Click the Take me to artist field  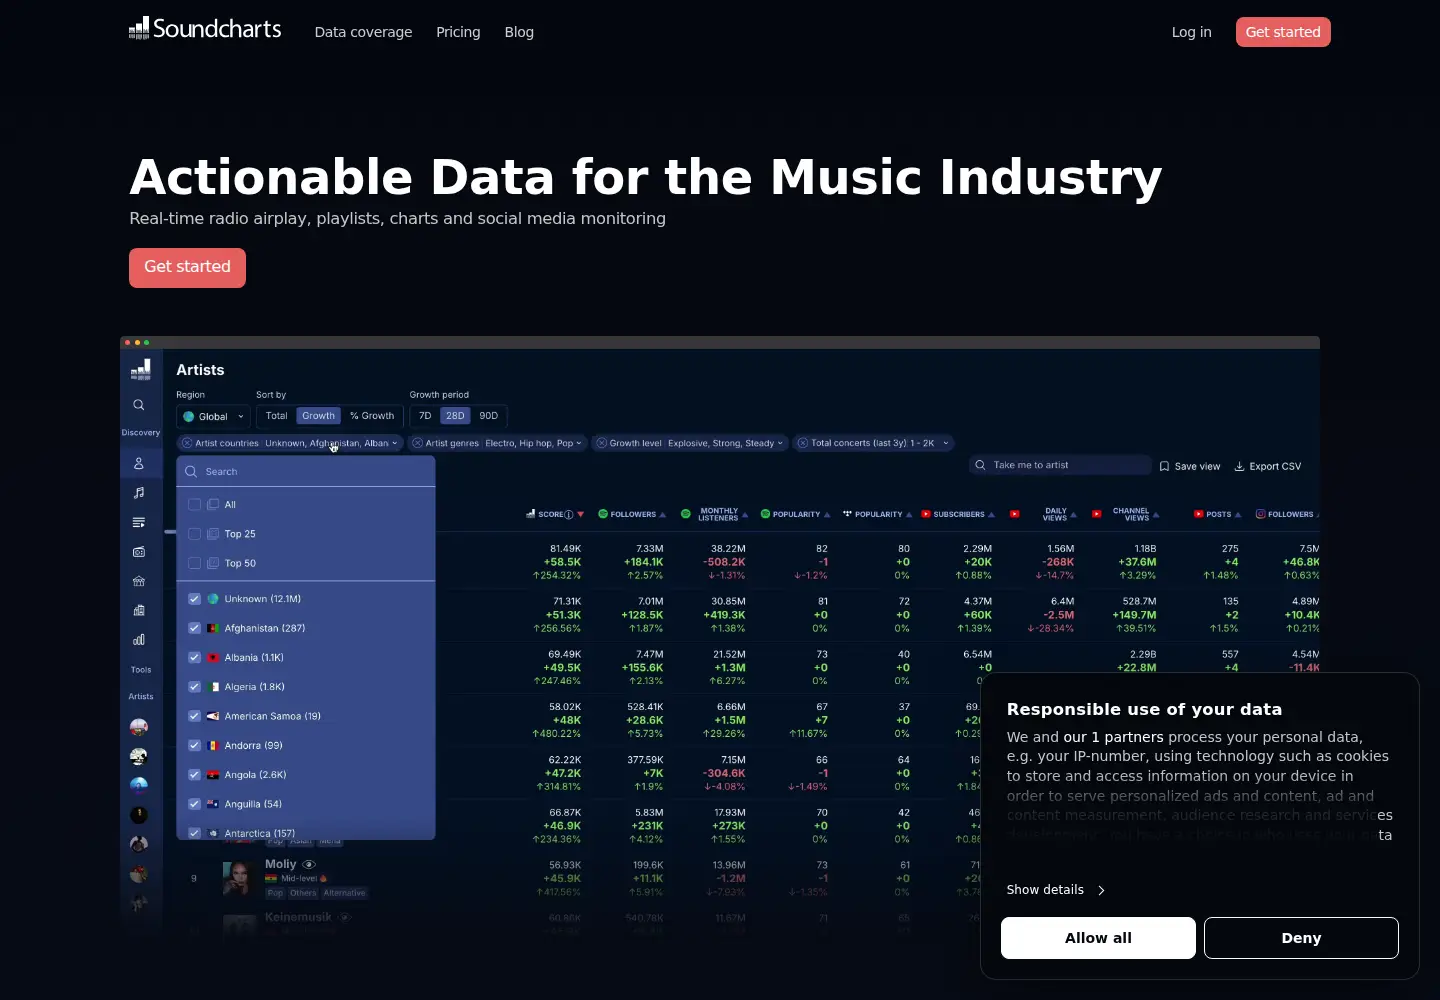click(x=1060, y=465)
